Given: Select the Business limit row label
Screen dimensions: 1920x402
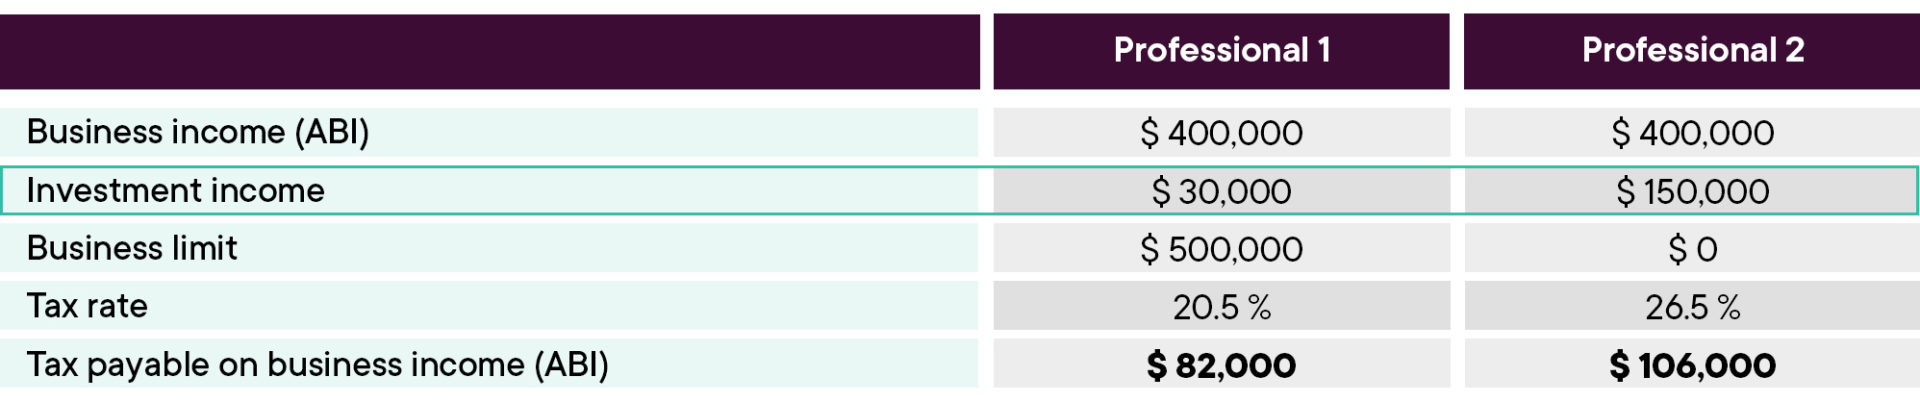Looking at the screenshot, I should 132,248.
